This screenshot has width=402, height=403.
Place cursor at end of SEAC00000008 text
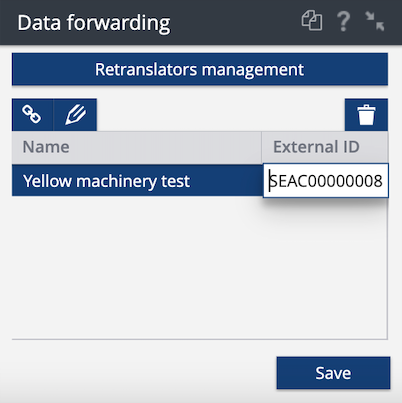(383, 181)
